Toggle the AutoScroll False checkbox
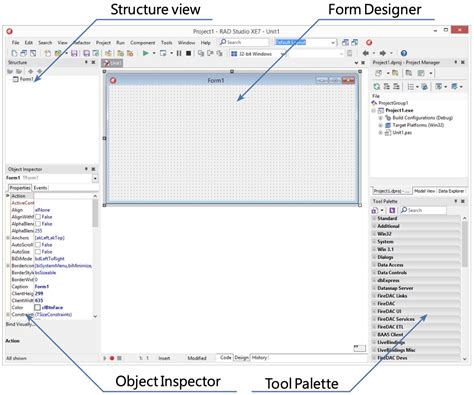The width and height of the screenshot is (474, 395). (38, 245)
